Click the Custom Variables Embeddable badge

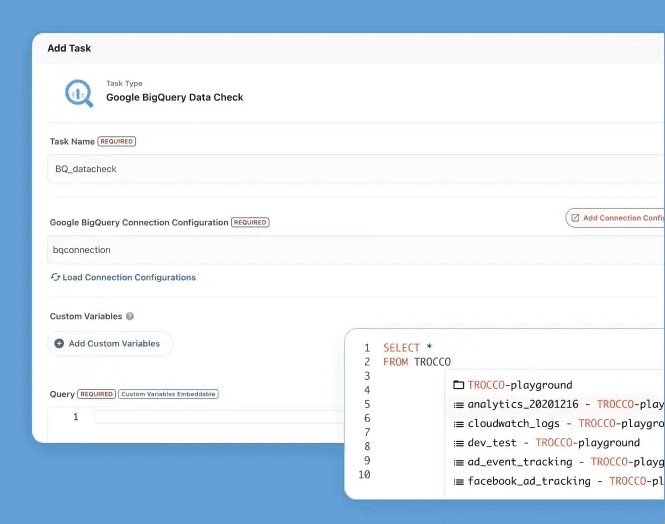pos(168,394)
